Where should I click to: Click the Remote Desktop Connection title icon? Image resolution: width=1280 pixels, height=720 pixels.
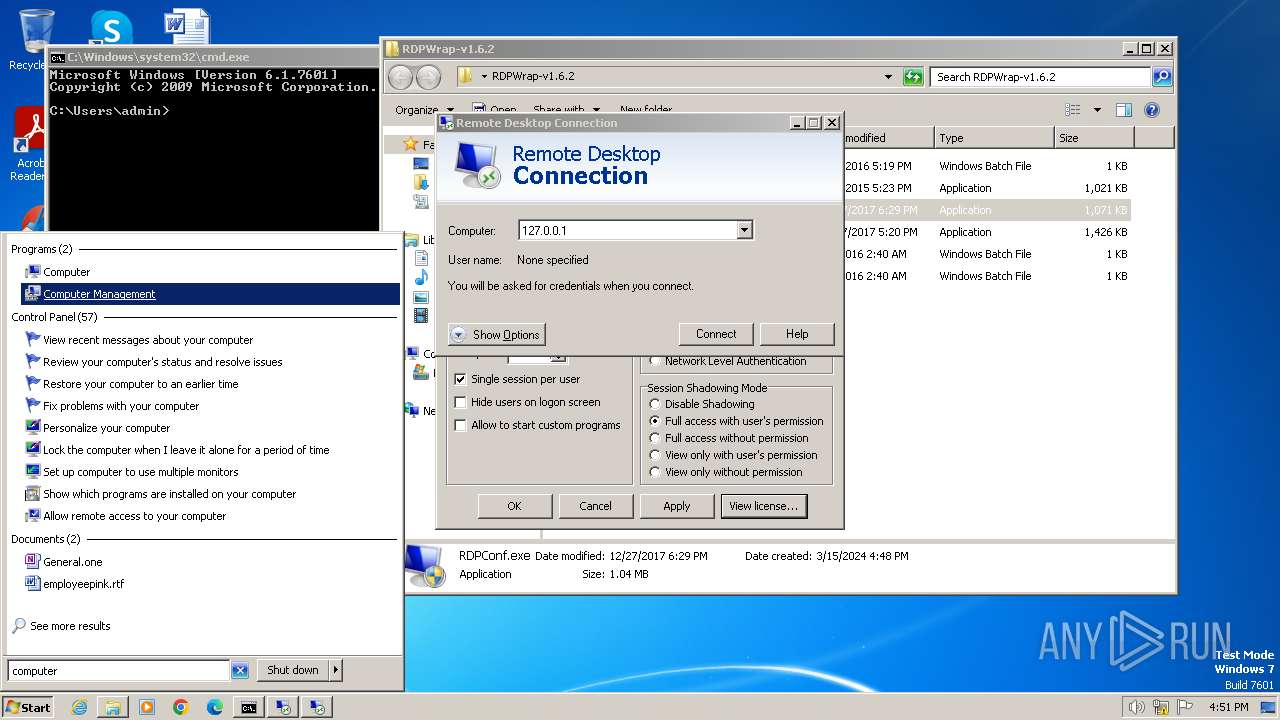click(447, 123)
